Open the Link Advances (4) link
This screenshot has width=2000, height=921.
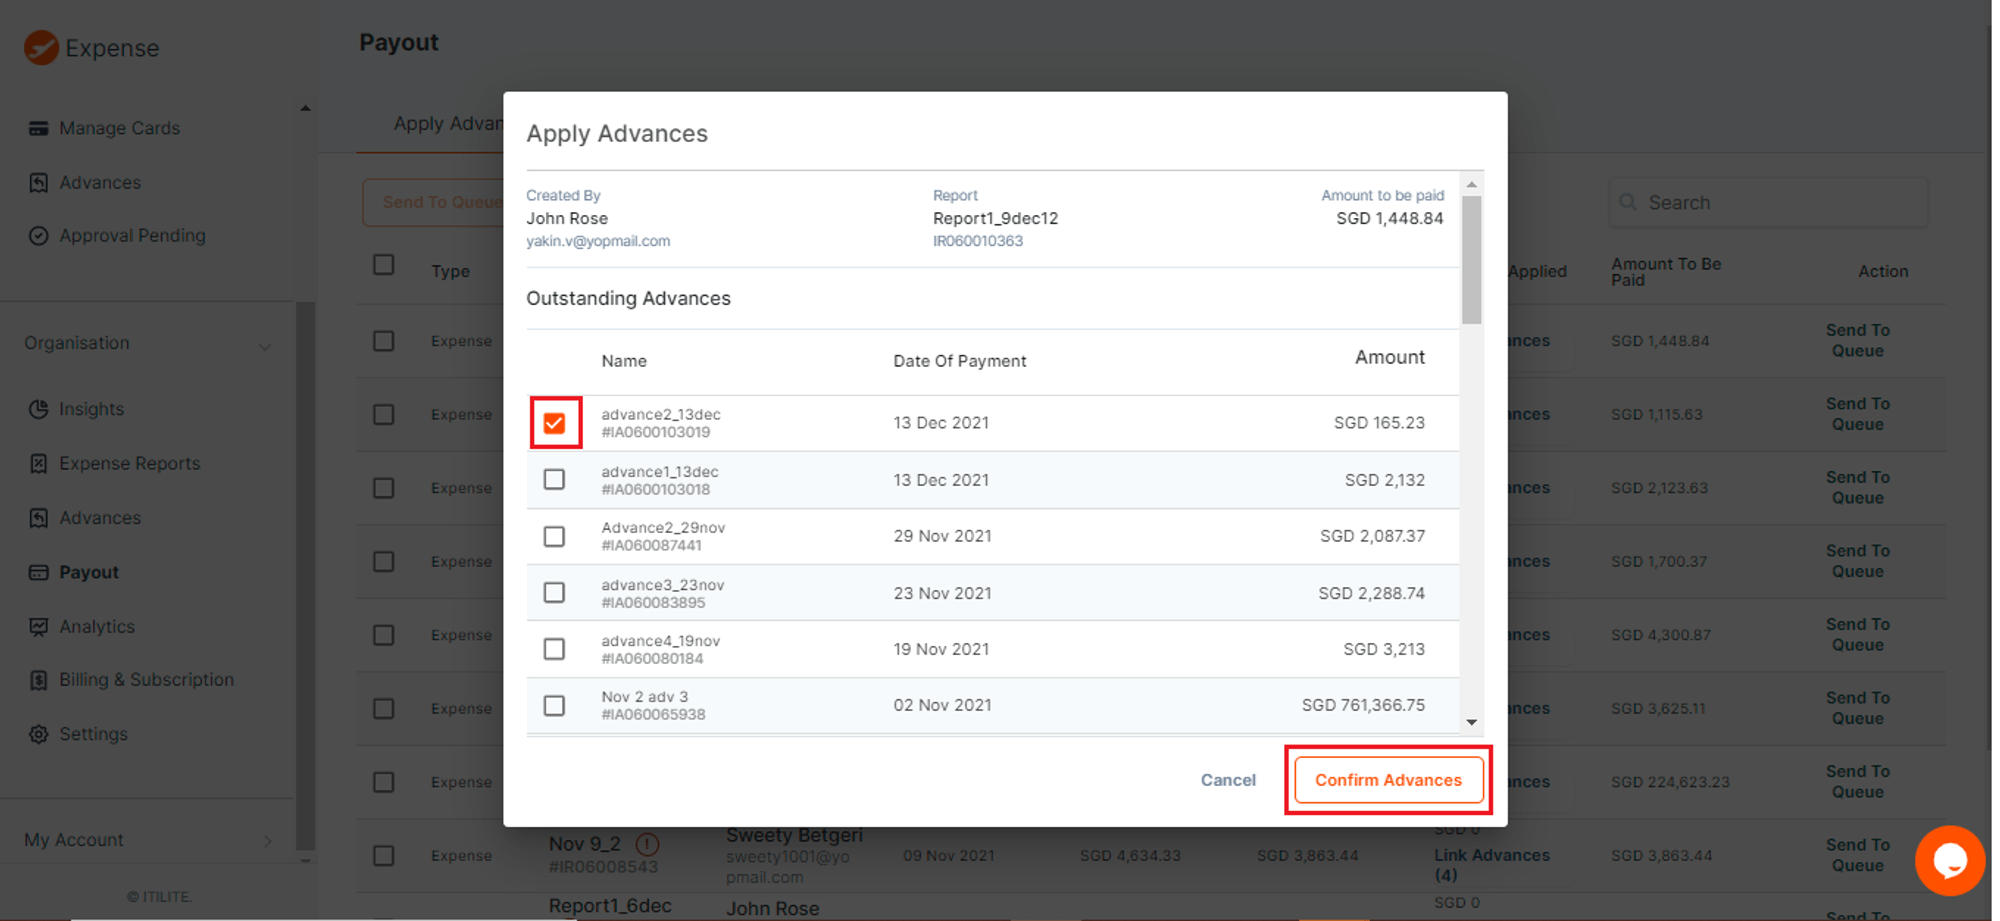click(x=1491, y=865)
